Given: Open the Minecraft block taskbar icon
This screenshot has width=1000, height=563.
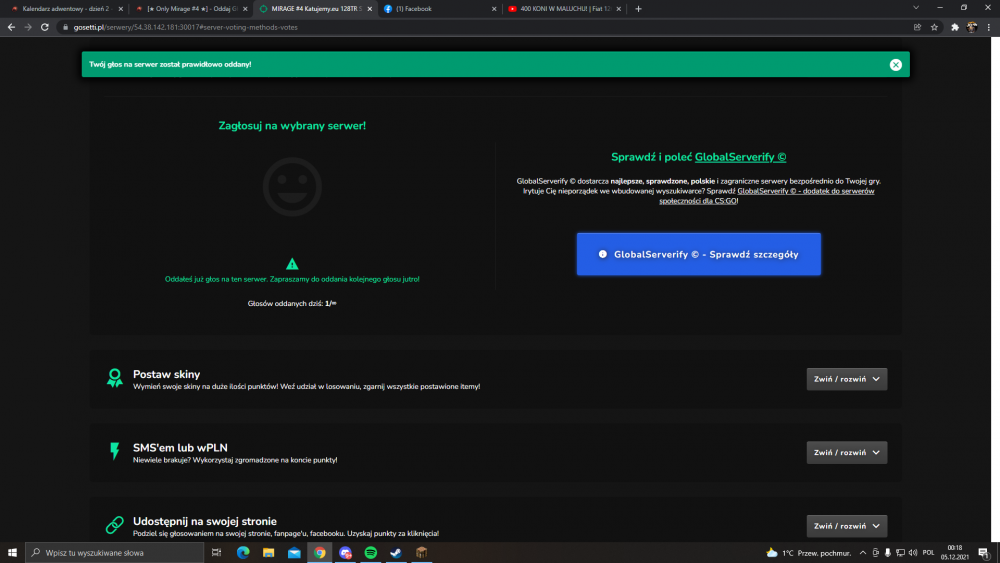Looking at the screenshot, I should (x=422, y=553).
